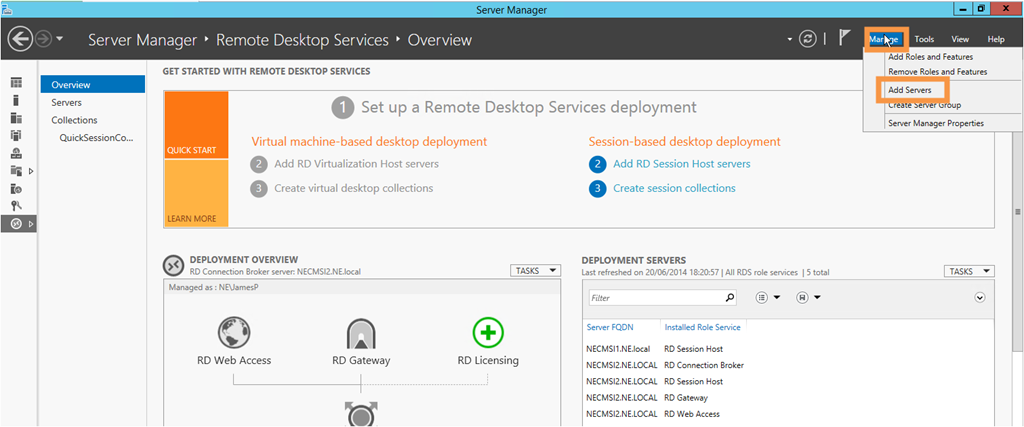Click Create virtual desktop collections
The height and width of the screenshot is (427, 1024).
353,188
